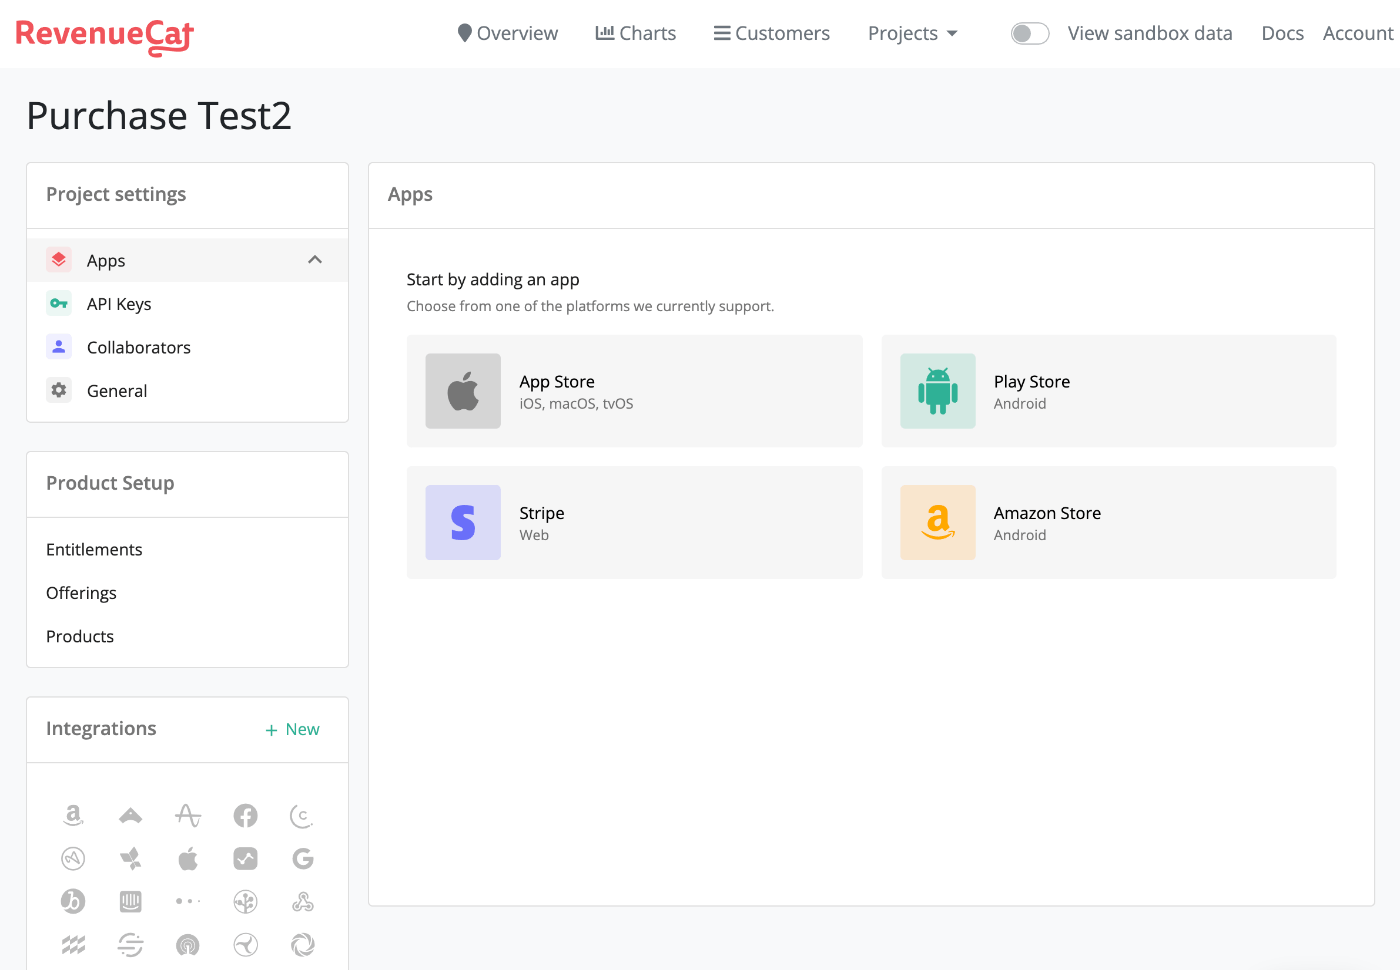This screenshot has width=1400, height=970.
Task: Click the Amplitude integration icon
Action: tap(188, 816)
